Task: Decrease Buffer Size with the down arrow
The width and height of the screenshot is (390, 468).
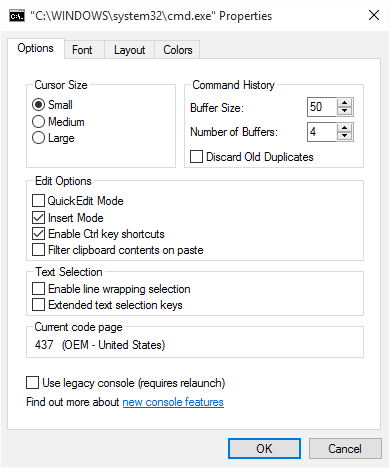Action: point(344,111)
